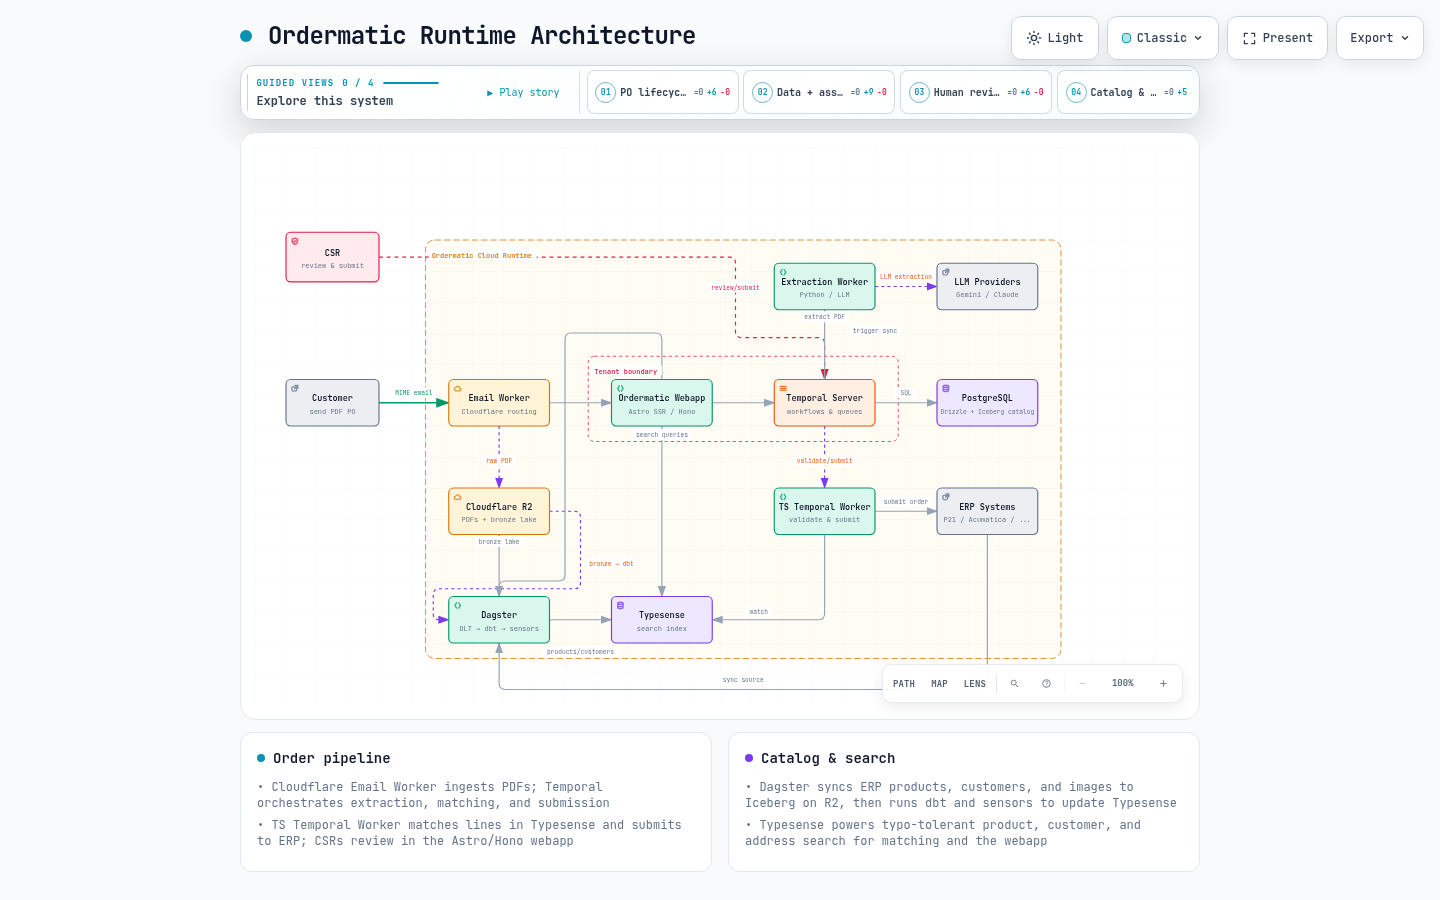This screenshot has height=900, width=1440.
Task: Click the guided views progress bar
Action: tap(411, 83)
